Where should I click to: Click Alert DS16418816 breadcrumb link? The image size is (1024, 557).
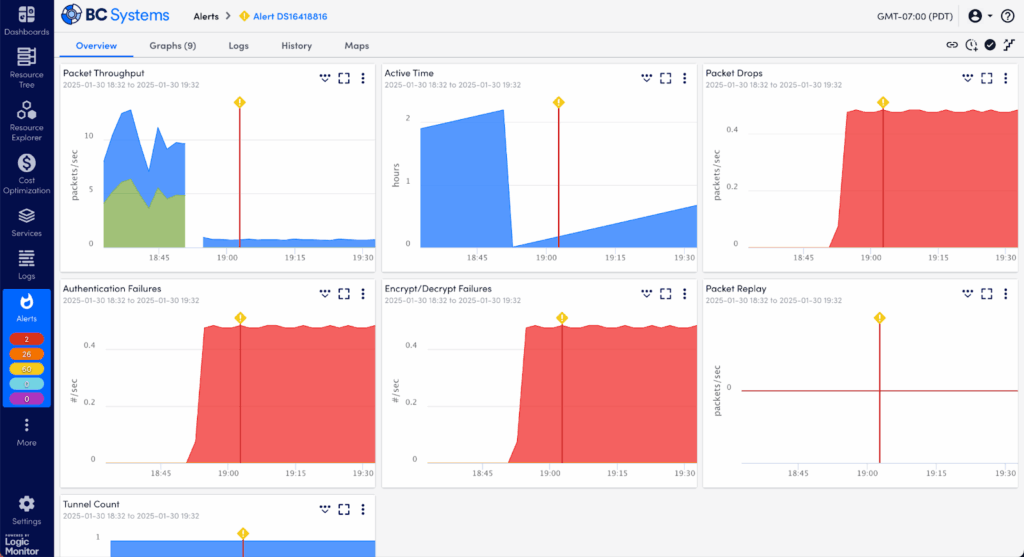click(290, 16)
